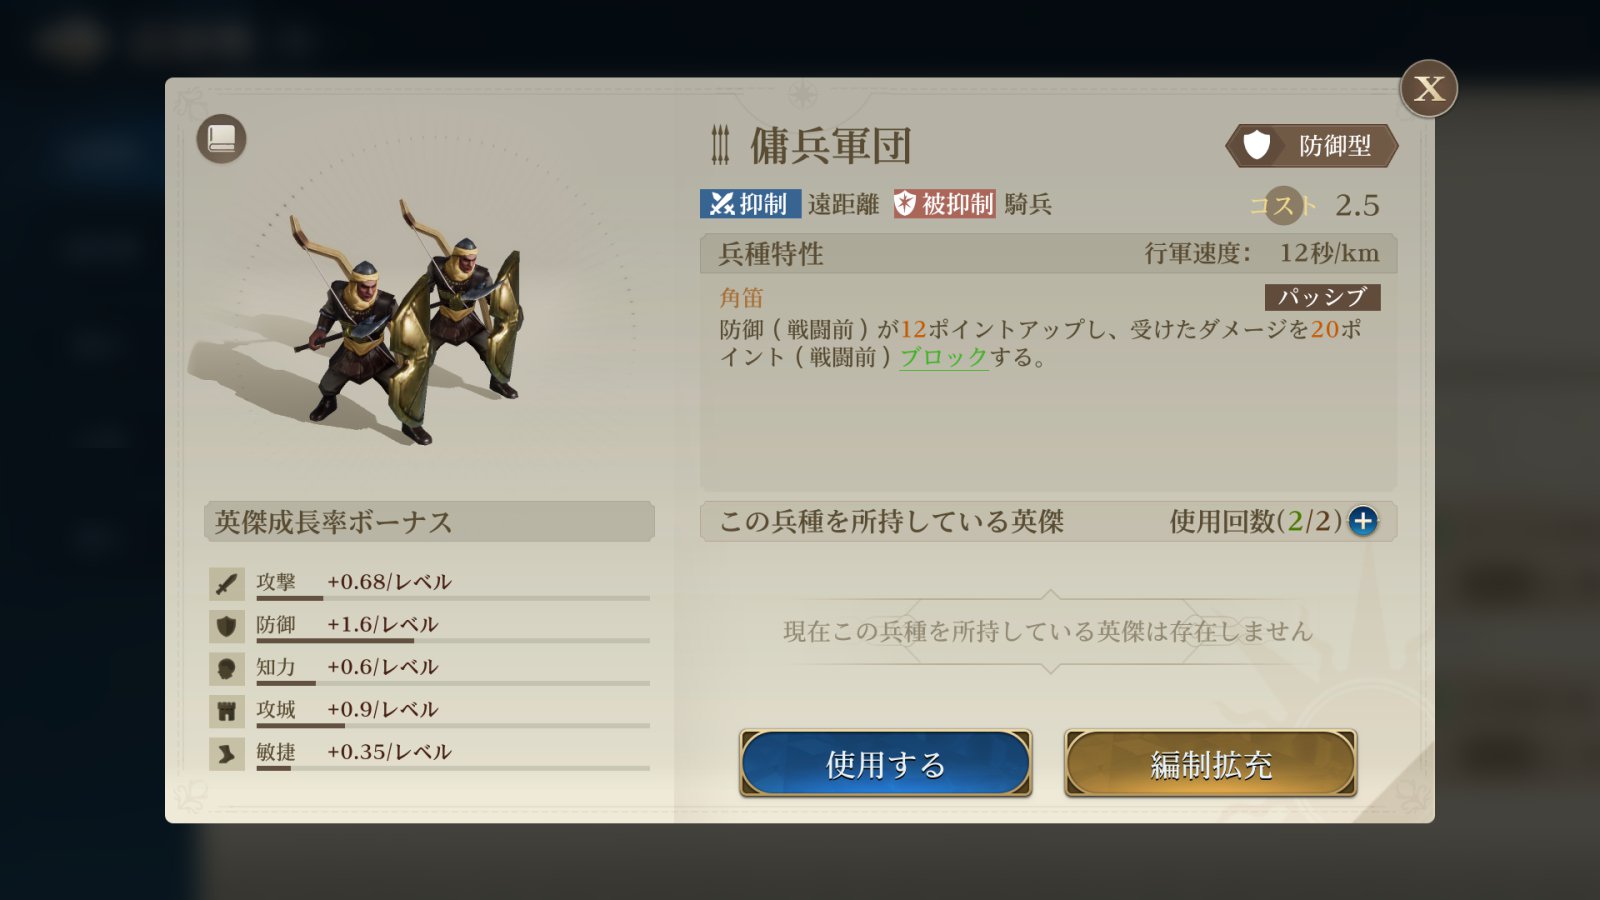1600x900 pixels.
Task: Click the 防御 growth rate bar
Action: coord(452,640)
